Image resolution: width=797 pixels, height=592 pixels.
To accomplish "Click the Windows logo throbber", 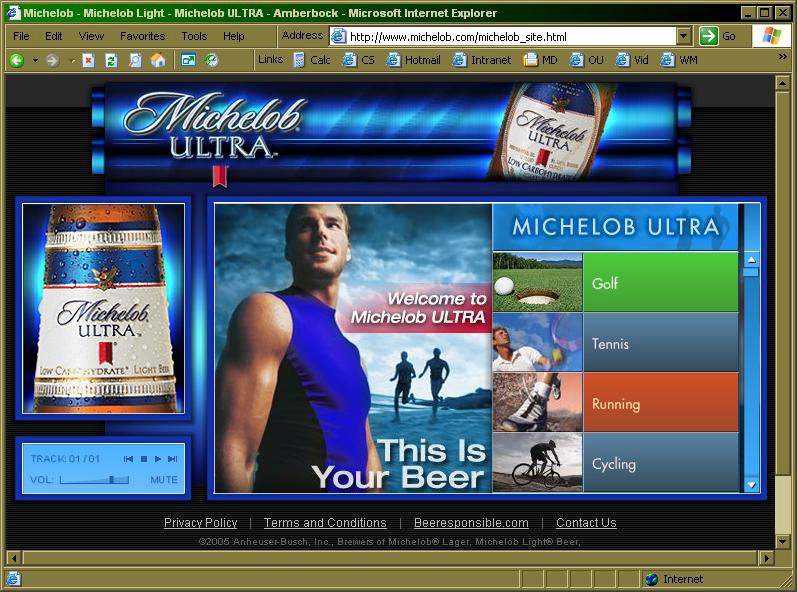I will pyautogui.click(x=772, y=36).
